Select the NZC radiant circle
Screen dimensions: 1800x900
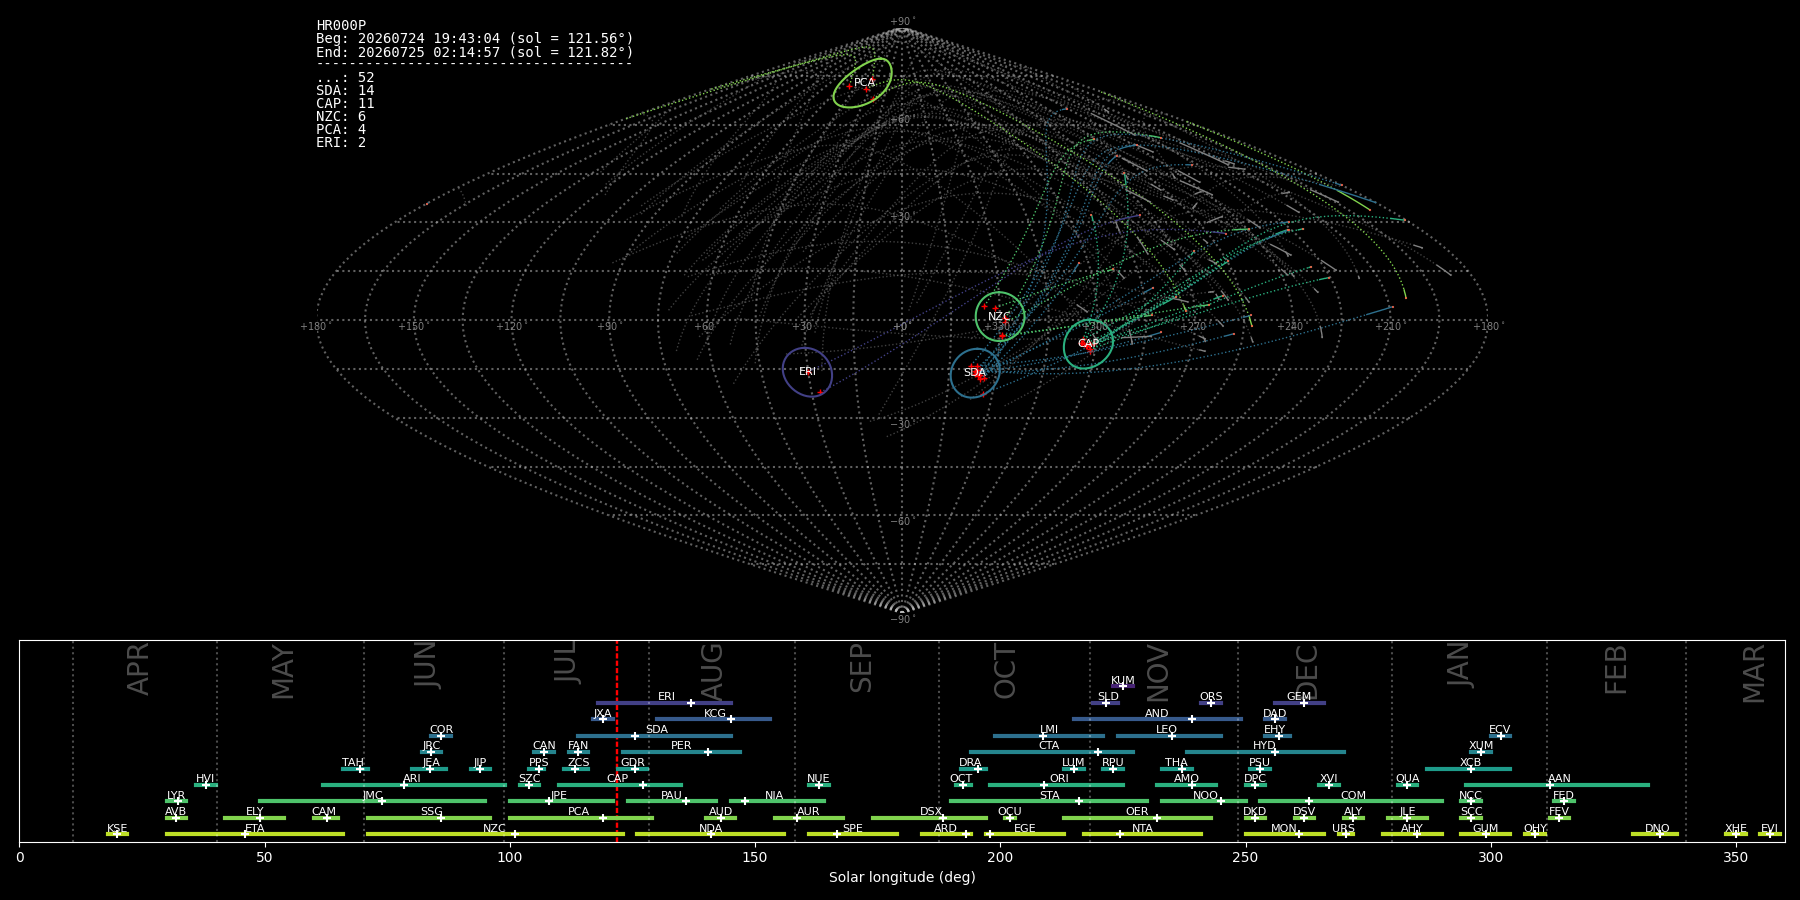(x=1000, y=317)
